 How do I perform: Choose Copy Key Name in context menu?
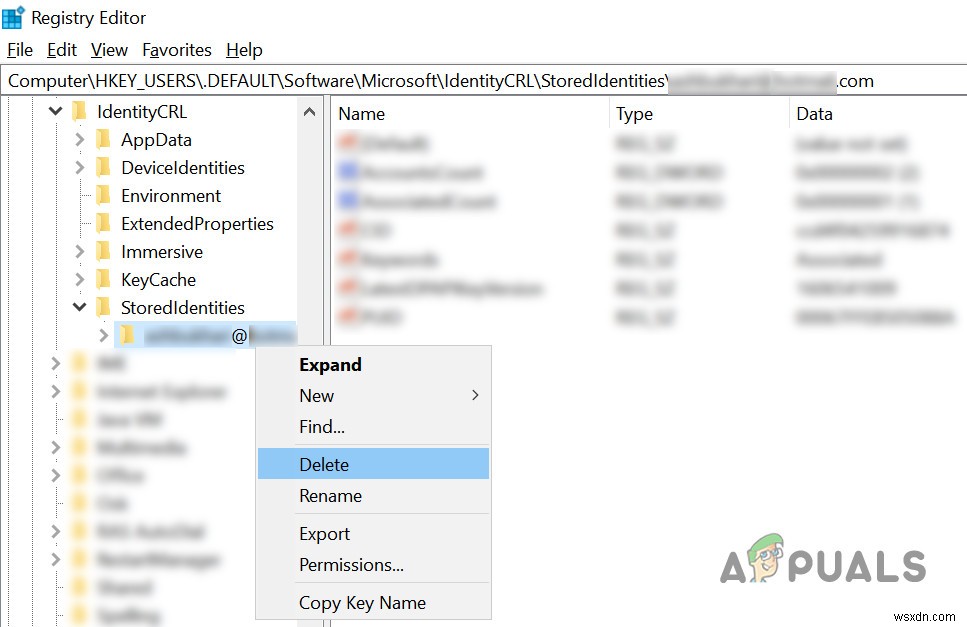click(373, 602)
